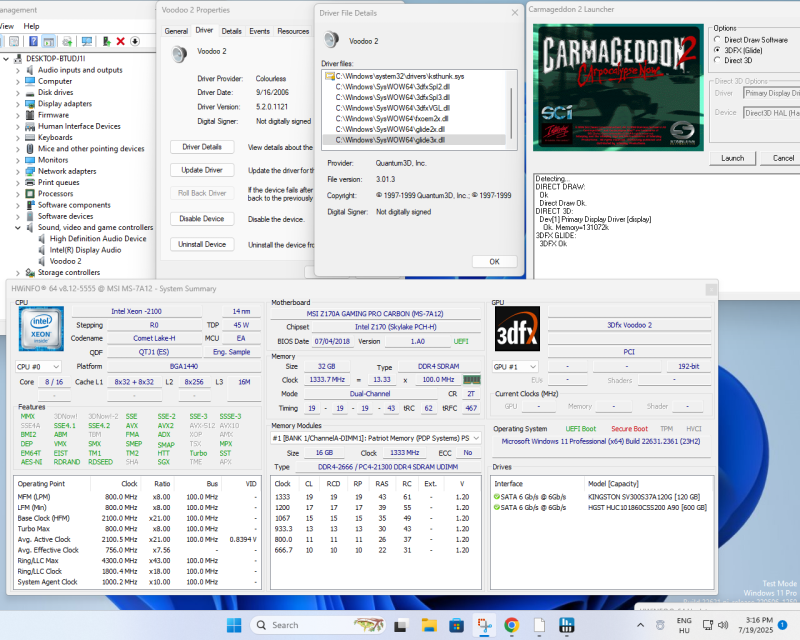
Task: Open Google Chrome from the taskbar
Action: coord(512,625)
